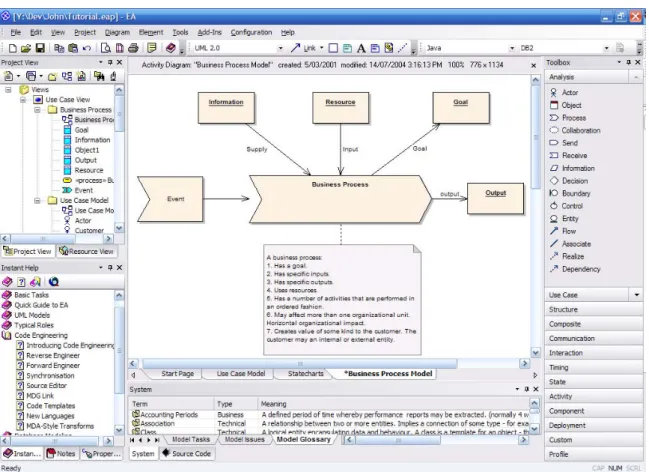Open the UML 2.0 dropdown

pos(280,48)
